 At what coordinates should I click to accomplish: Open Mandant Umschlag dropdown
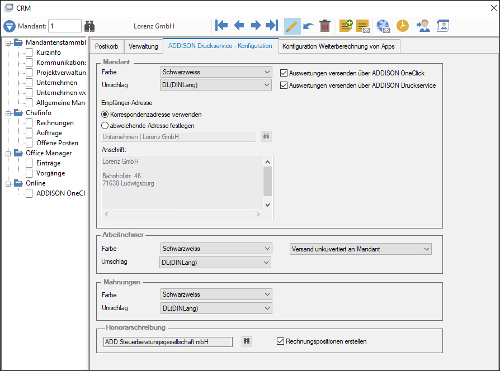pyautogui.click(x=216, y=85)
